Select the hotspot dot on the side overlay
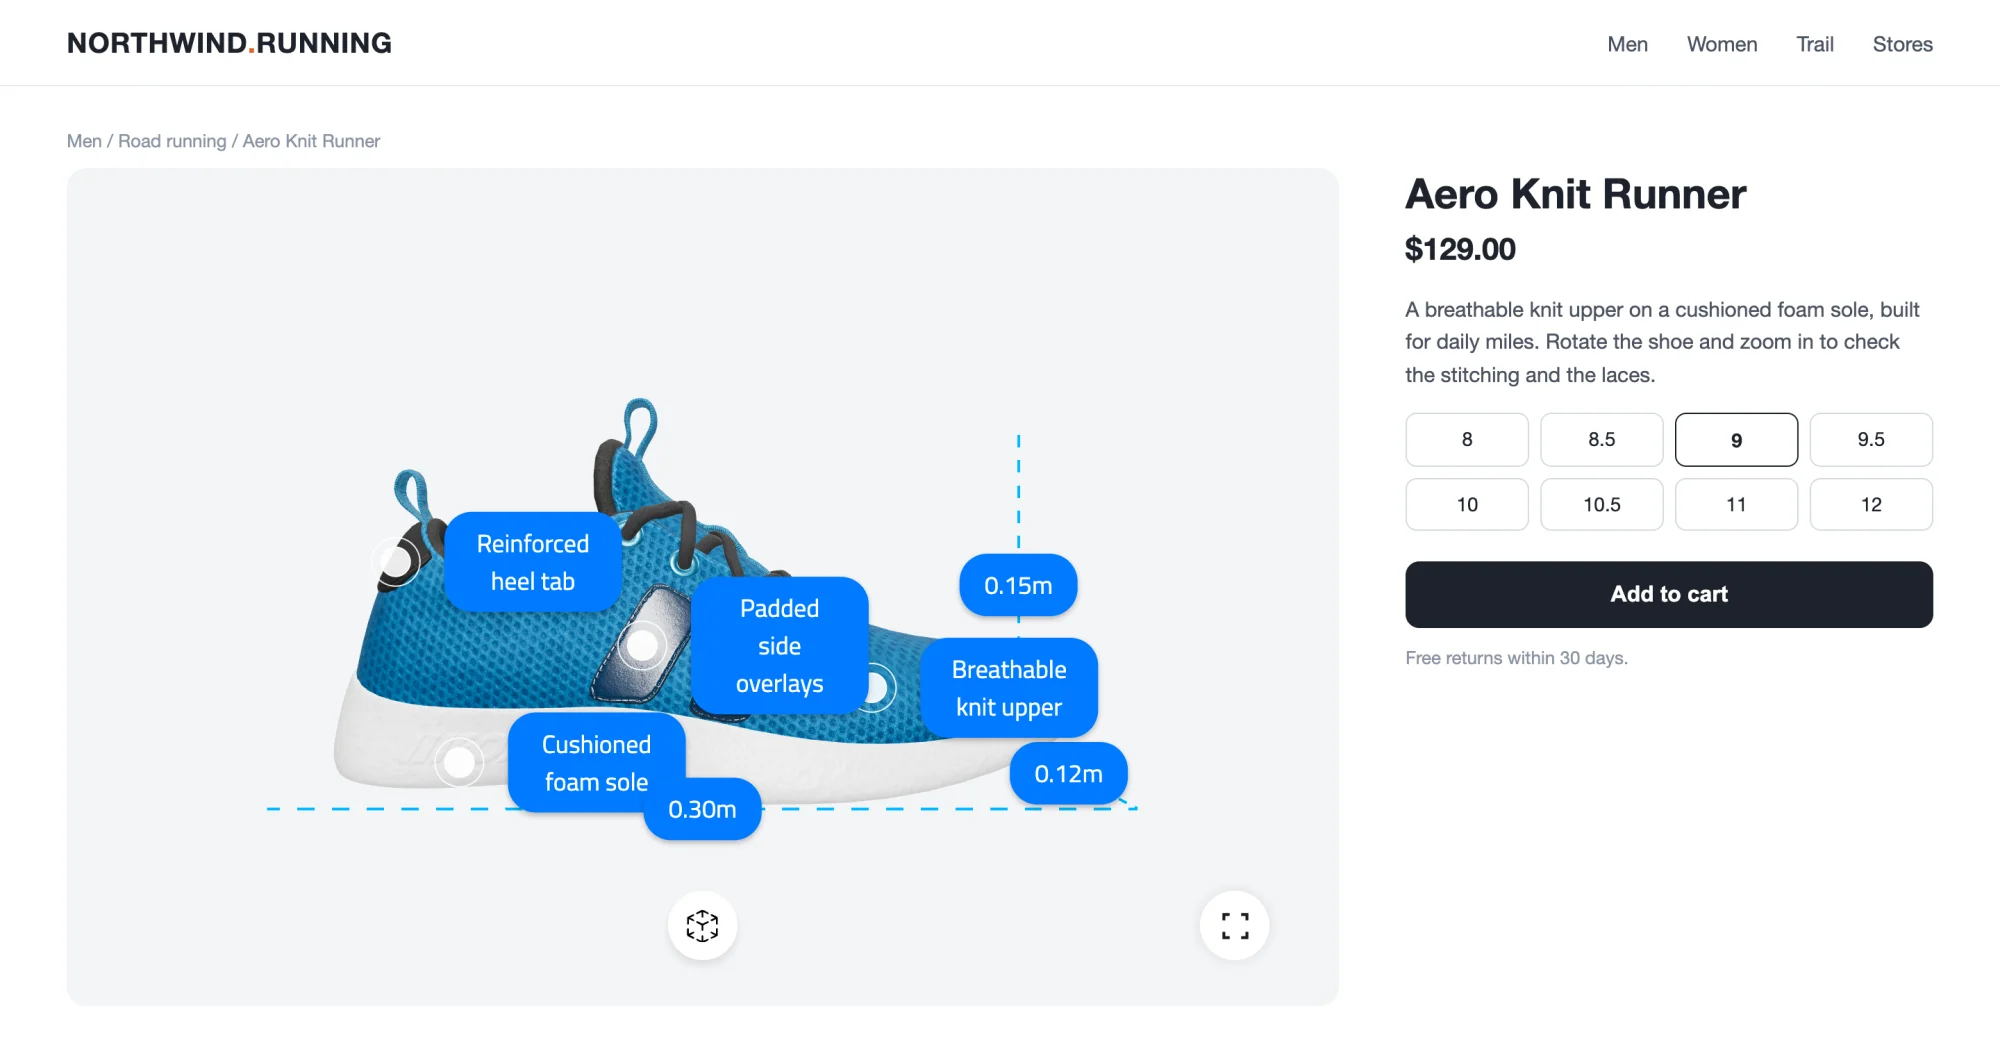The width and height of the screenshot is (2000, 1056). [642, 647]
